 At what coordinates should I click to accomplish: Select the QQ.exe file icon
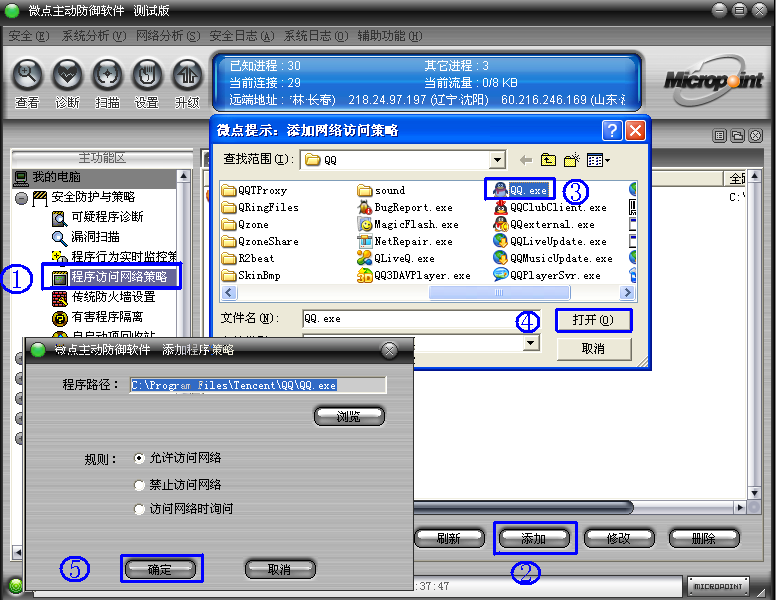(x=499, y=190)
